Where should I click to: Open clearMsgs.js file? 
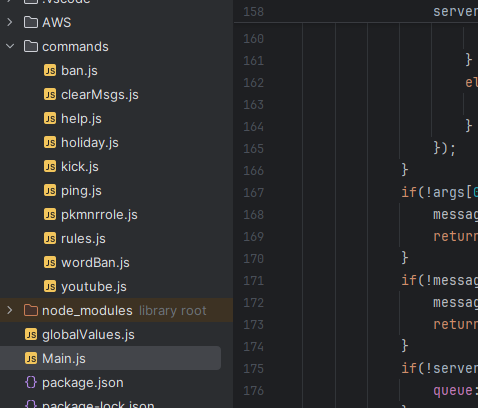100,95
